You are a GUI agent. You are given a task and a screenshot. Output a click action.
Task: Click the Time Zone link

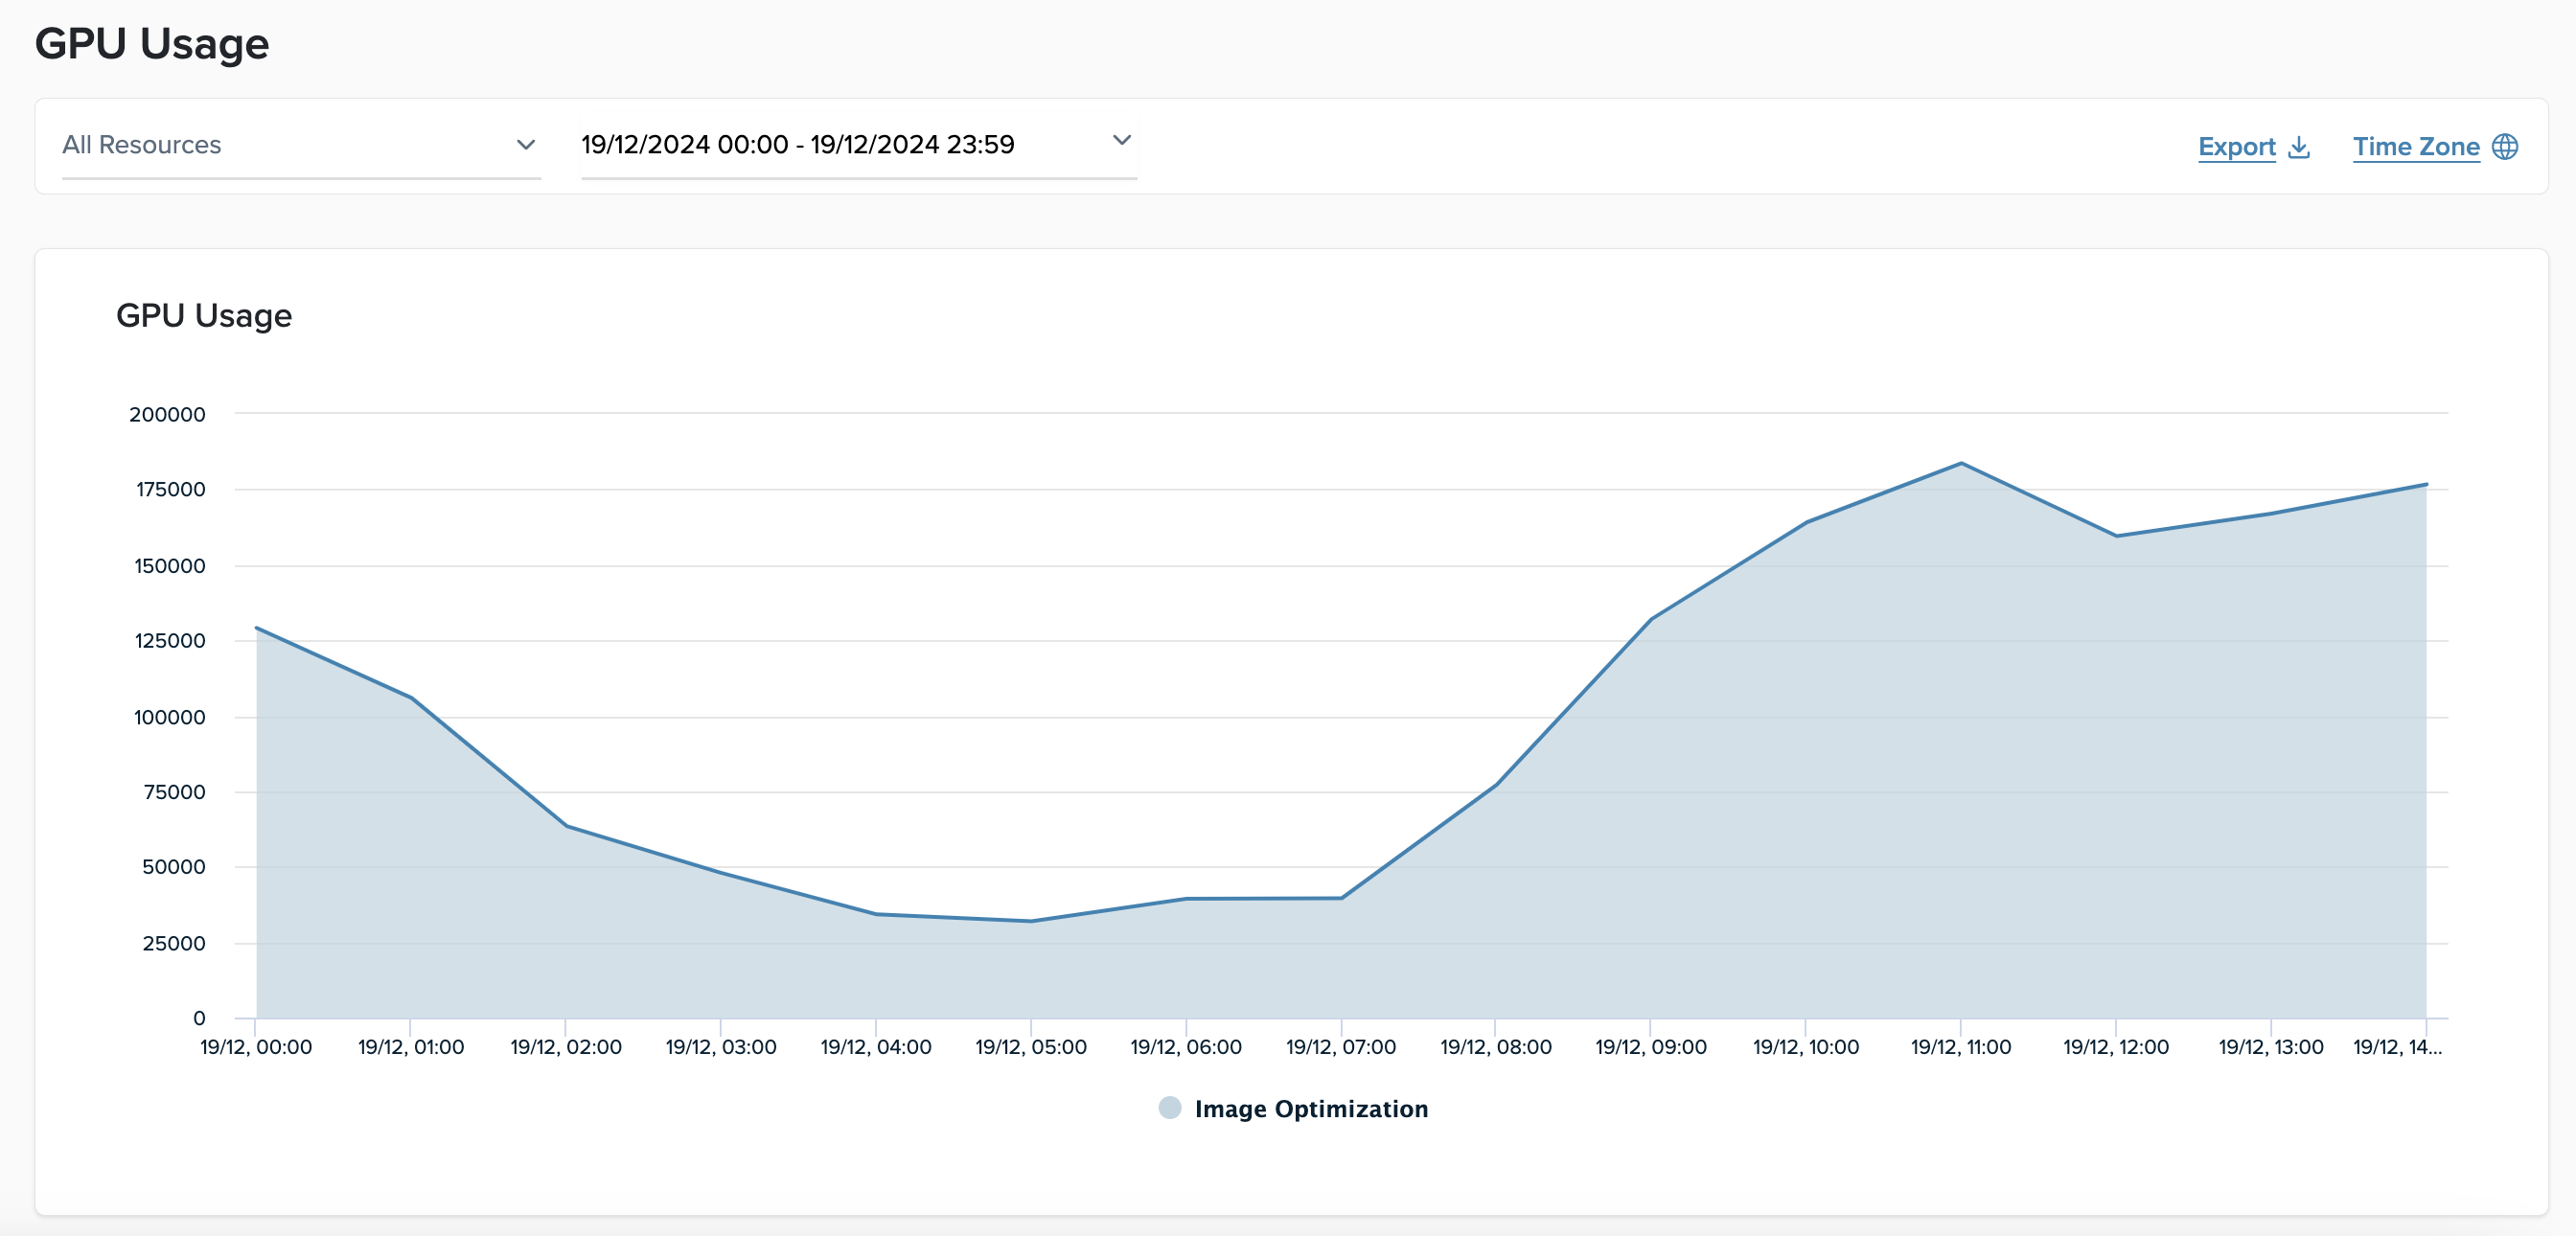tap(2416, 147)
